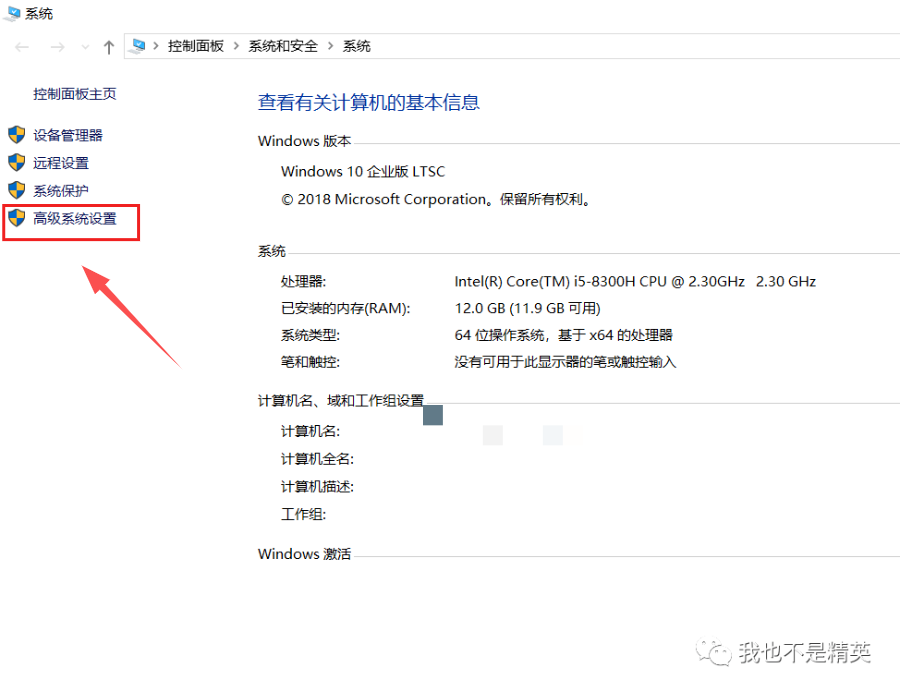Go back using the back arrow

(x=22, y=47)
